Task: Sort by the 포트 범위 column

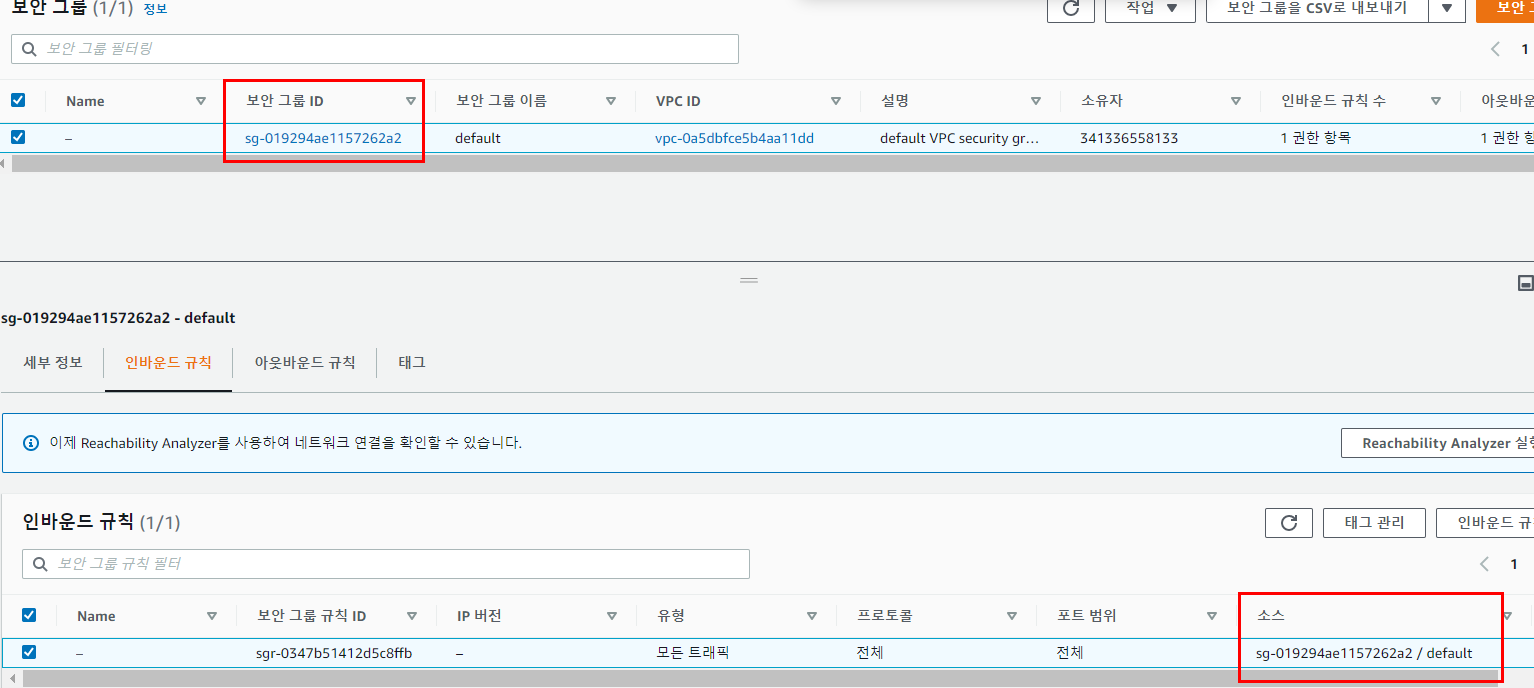Action: 1212,616
